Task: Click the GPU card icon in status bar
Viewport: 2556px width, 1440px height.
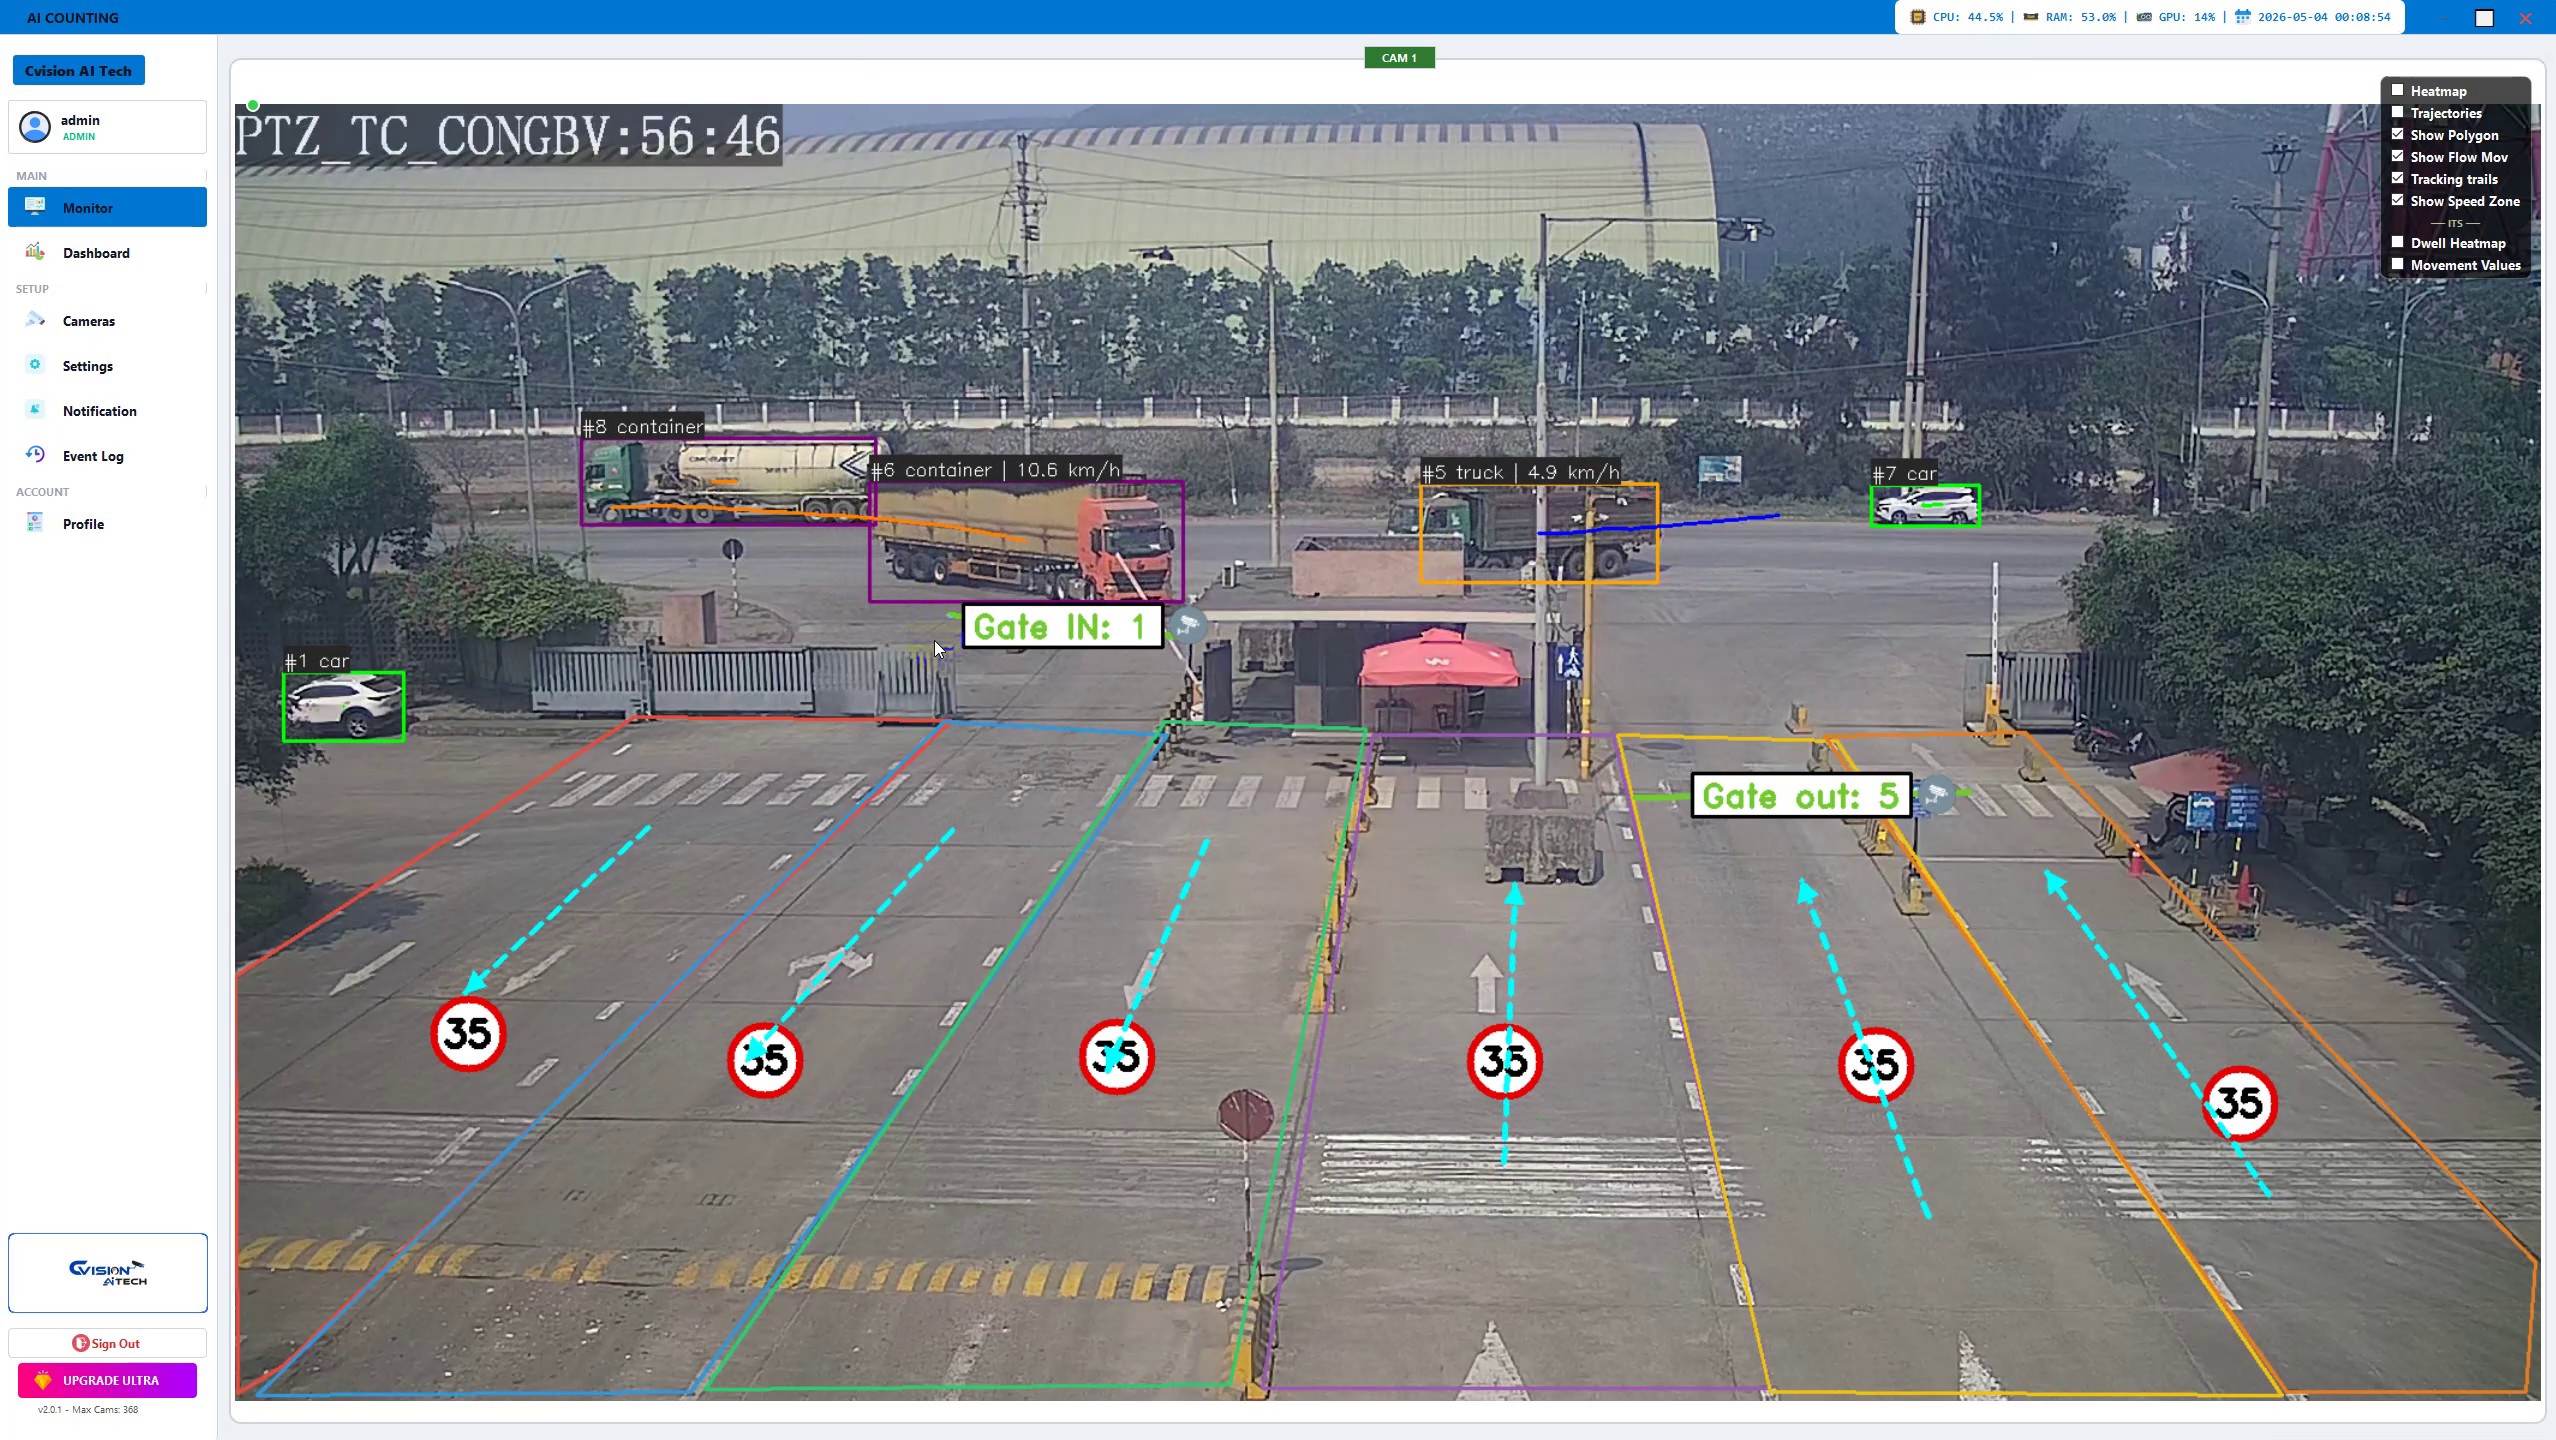Action: click(x=2143, y=17)
